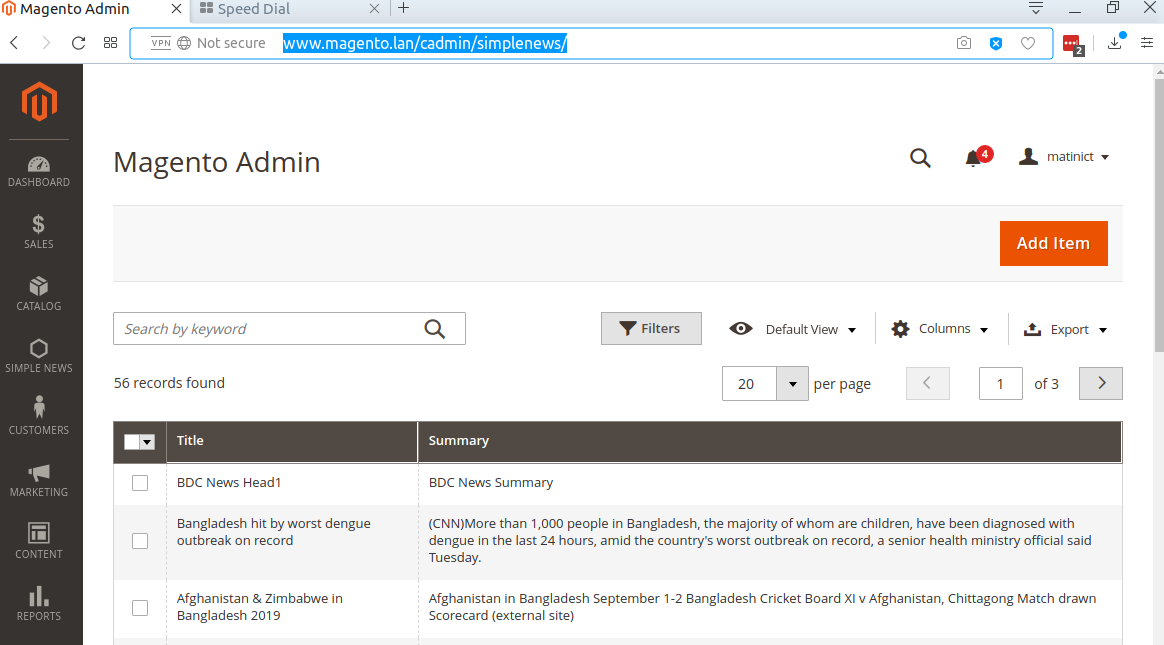Open the Export dropdown

[x=1066, y=329]
